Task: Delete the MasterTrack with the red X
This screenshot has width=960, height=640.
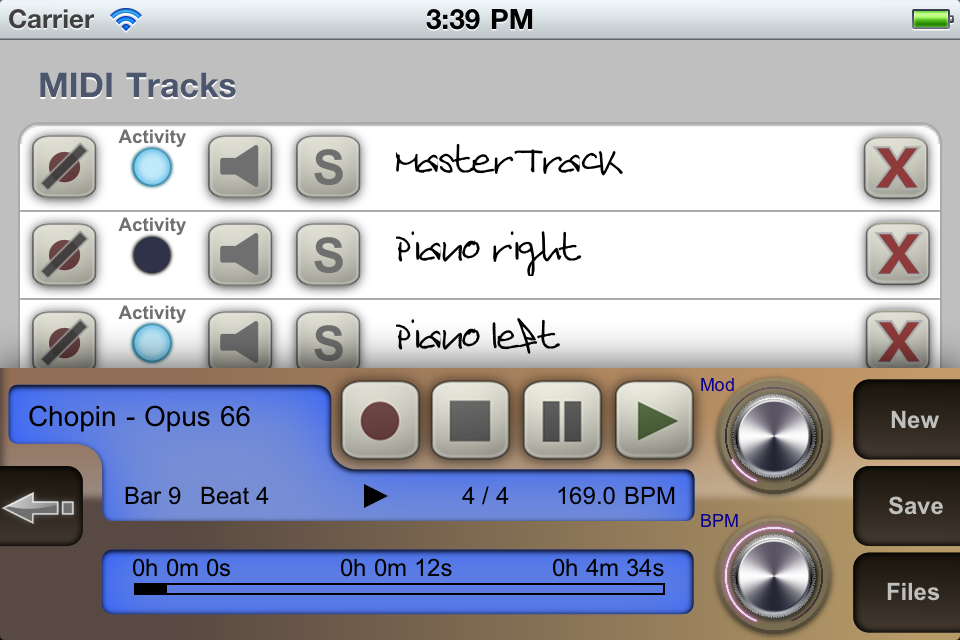Action: click(x=896, y=168)
